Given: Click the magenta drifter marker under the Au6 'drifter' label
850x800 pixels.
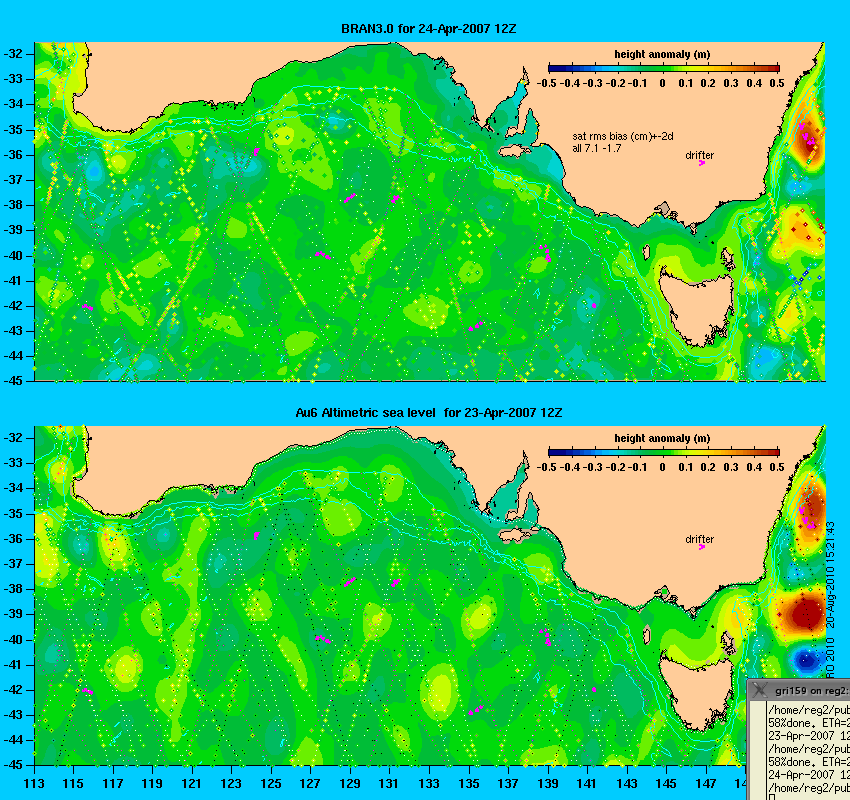Looking at the screenshot, I should pyautogui.click(x=702, y=547).
